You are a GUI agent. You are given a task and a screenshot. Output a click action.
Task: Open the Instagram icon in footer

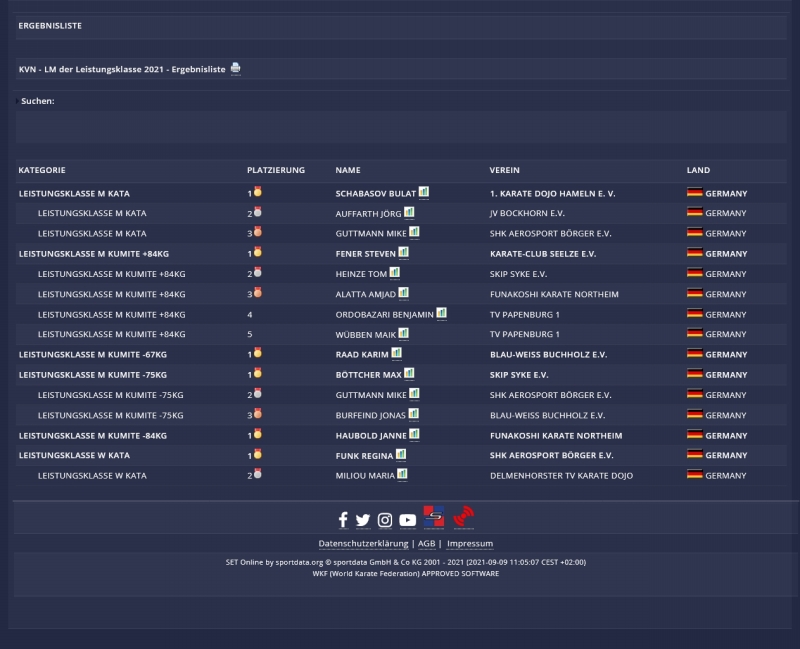[x=385, y=519]
